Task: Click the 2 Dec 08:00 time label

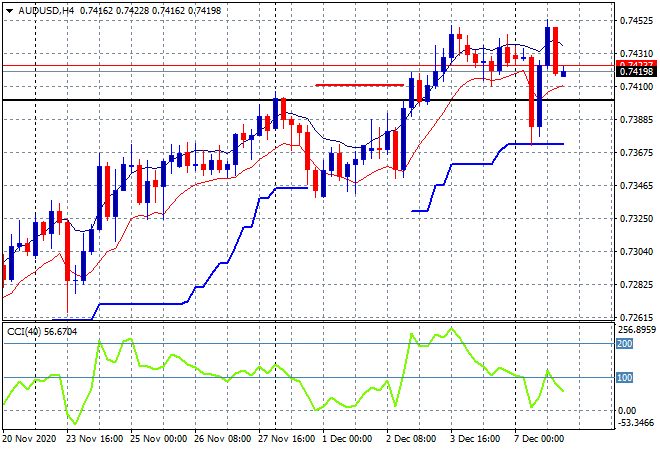Action: [x=411, y=439]
